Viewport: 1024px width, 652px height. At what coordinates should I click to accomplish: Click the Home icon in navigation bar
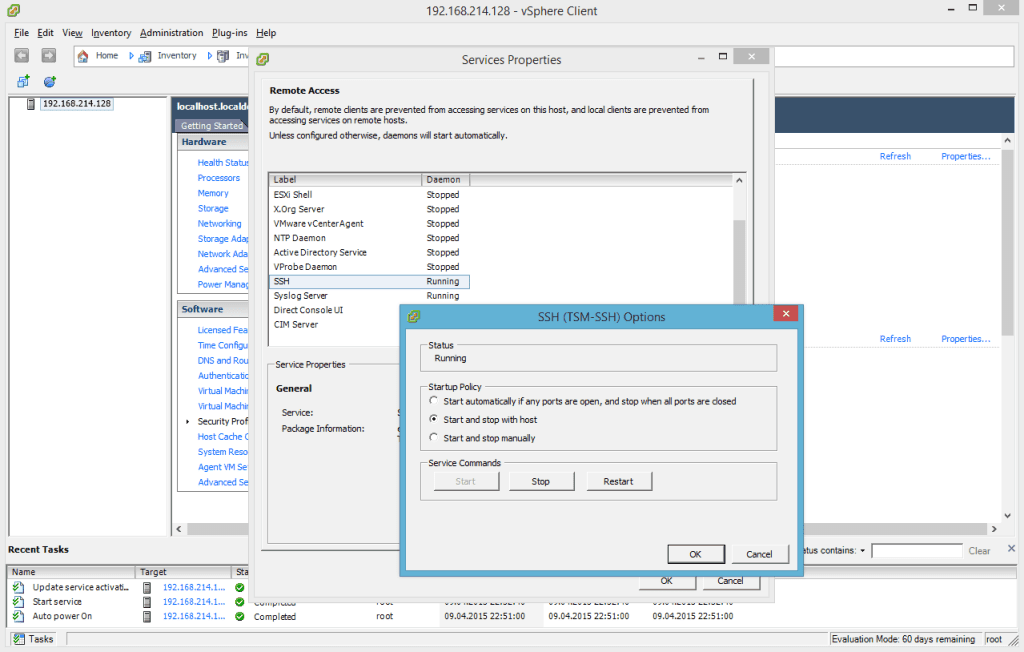pos(83,56)
